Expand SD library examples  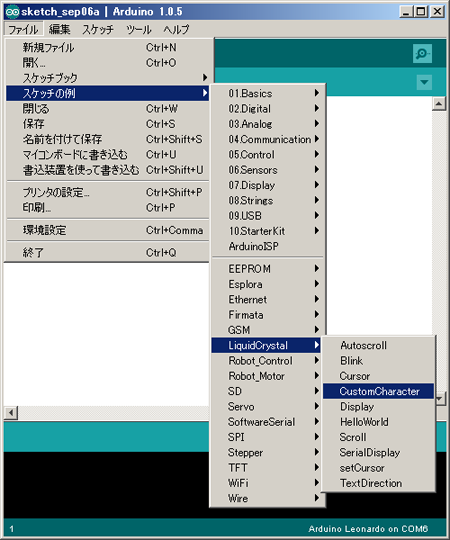[267, 391]
